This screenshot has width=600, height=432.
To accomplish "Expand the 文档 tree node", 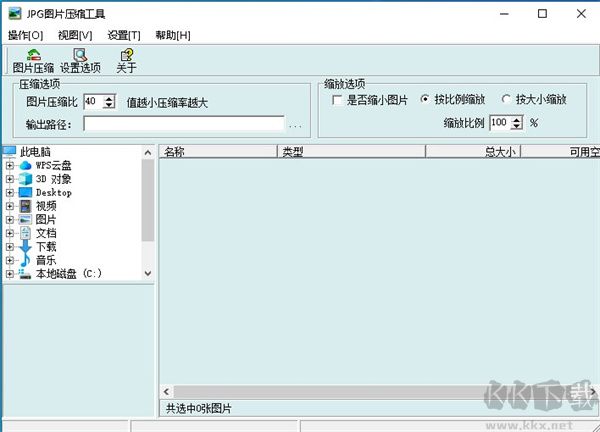I will 10,233.
